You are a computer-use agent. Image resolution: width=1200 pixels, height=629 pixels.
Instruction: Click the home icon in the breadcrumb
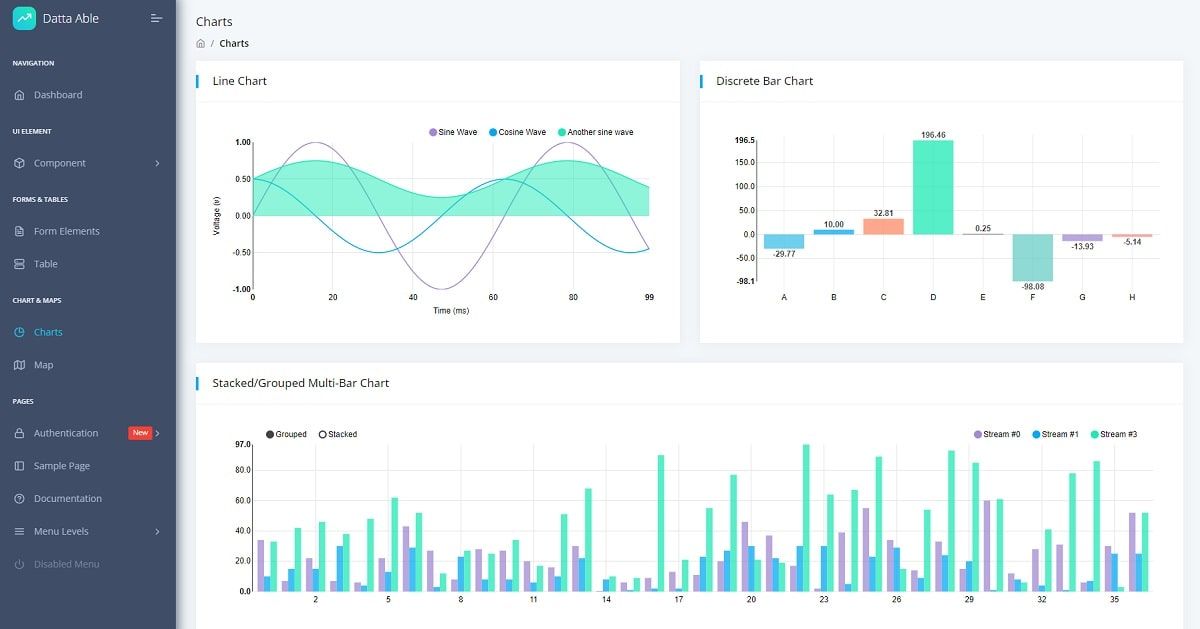202,43
